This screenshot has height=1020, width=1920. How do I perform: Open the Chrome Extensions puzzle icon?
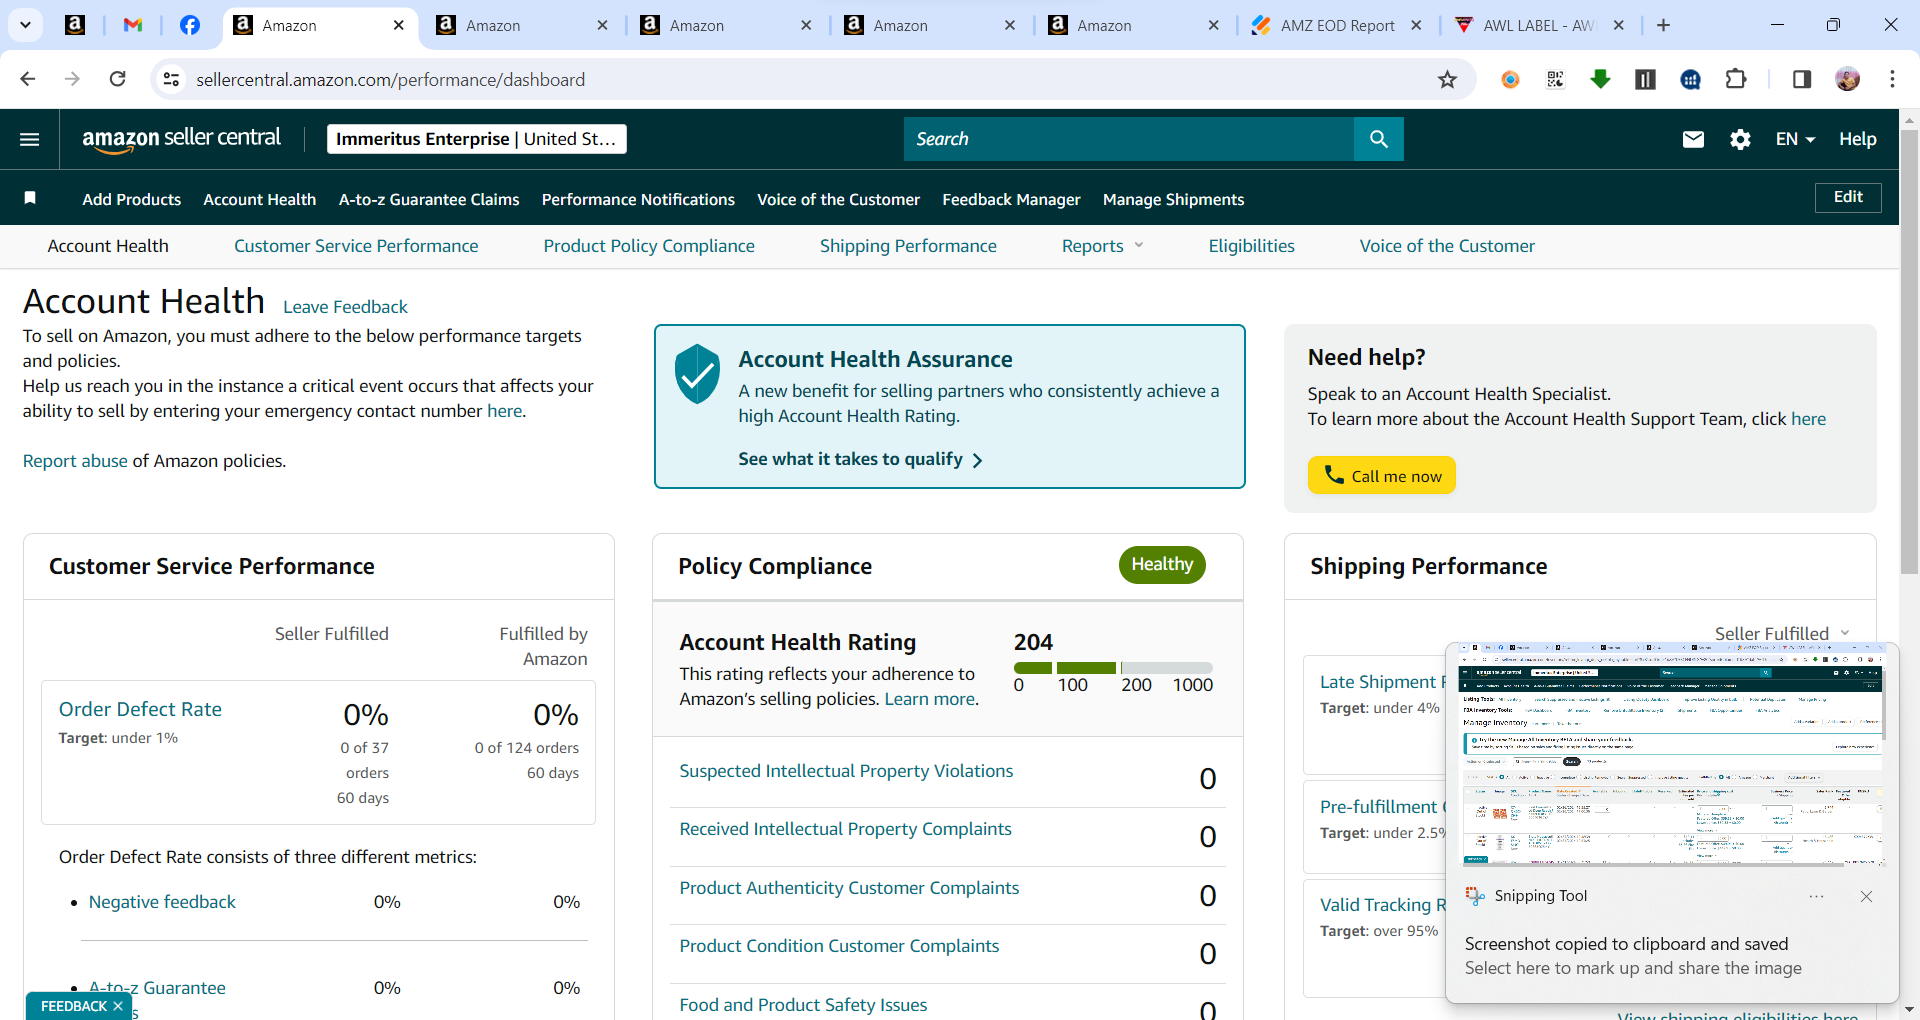coord(1736,79)
